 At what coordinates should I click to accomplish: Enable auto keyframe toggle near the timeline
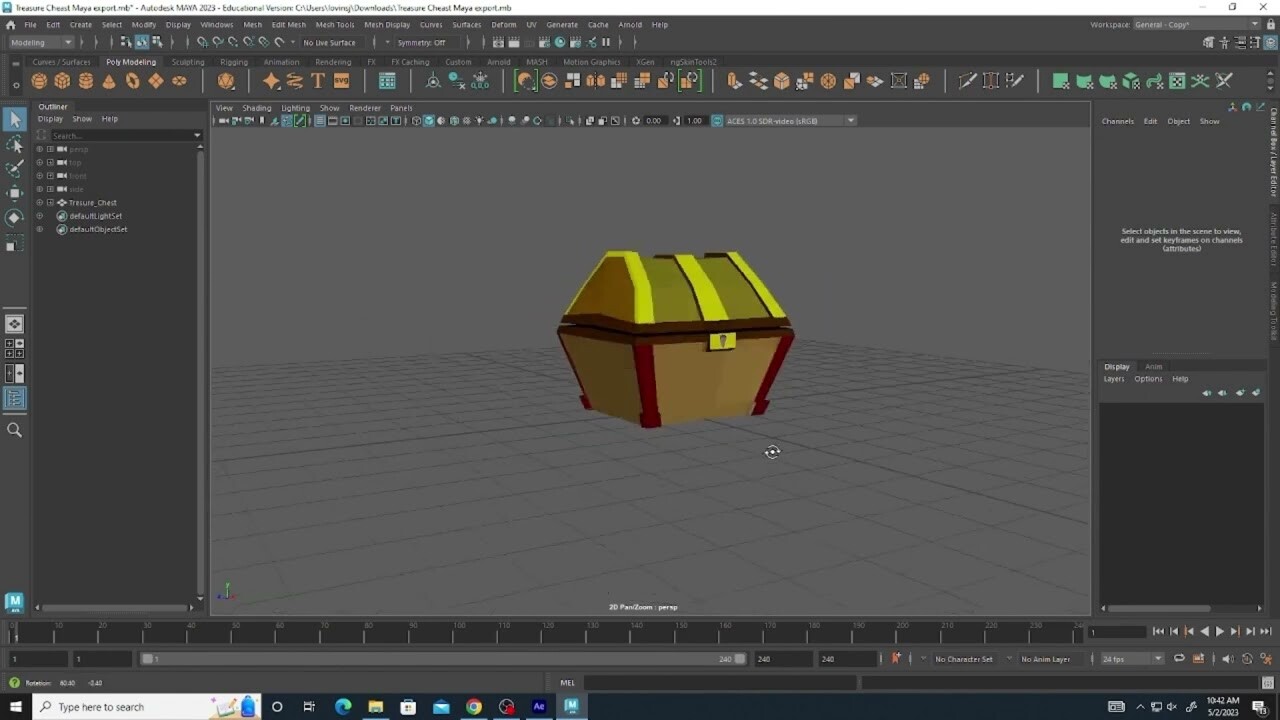click(897, 658)
